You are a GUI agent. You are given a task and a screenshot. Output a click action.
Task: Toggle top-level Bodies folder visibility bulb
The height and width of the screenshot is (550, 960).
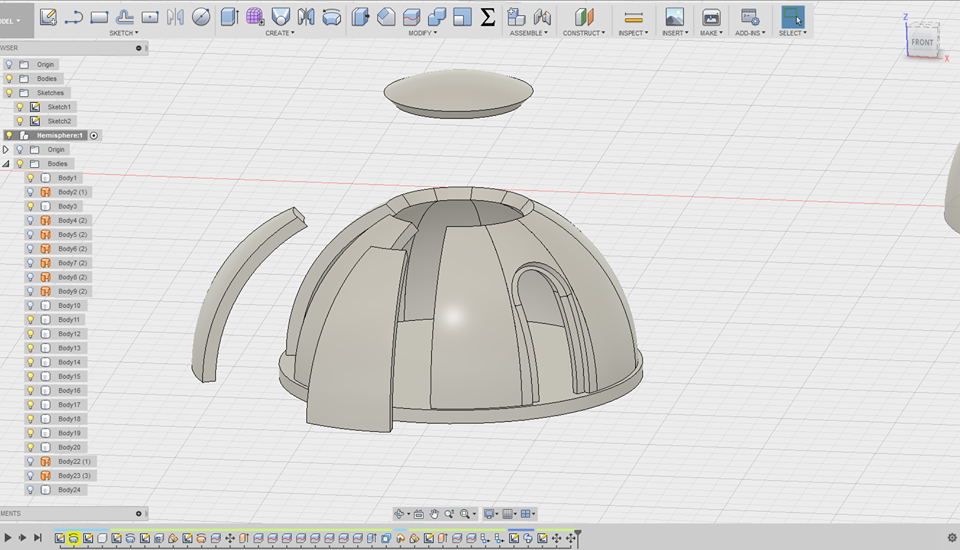point(9,78)
